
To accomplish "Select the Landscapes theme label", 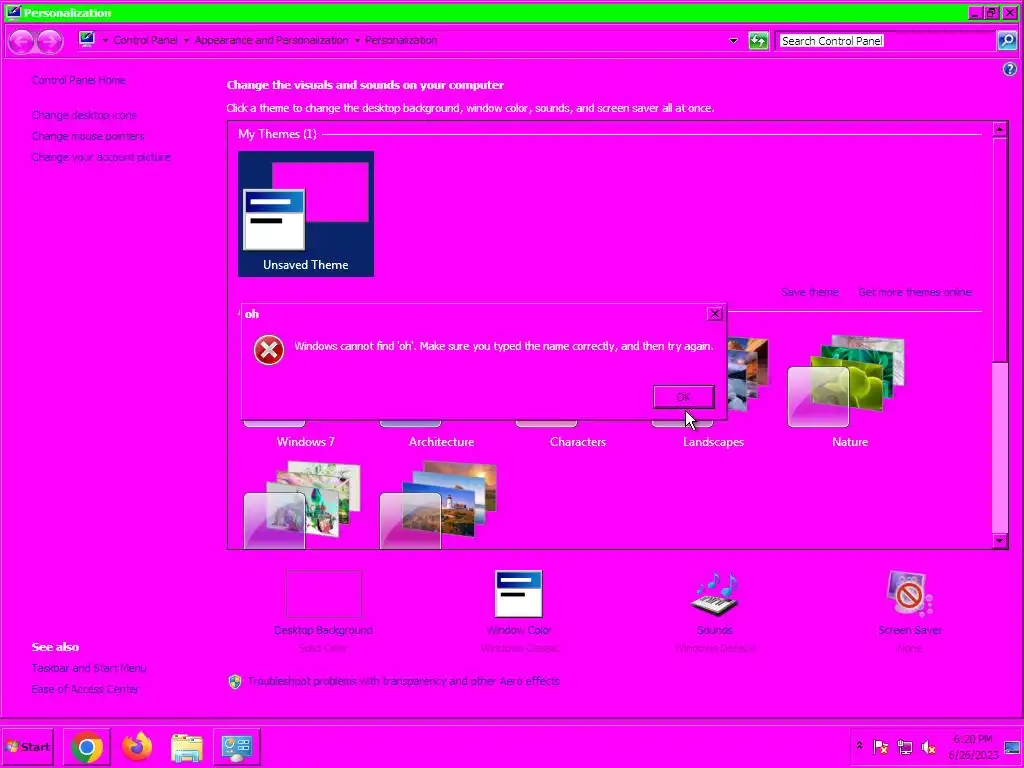I will (713, 441).
